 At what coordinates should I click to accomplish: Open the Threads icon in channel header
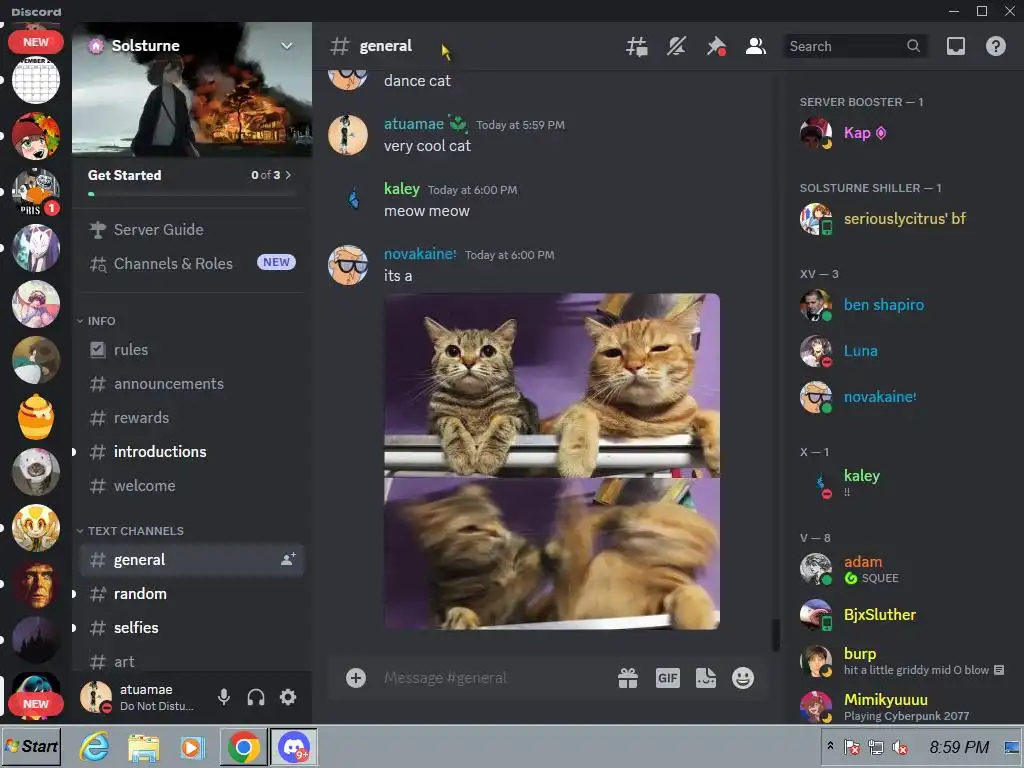click(x=637, y=46)
